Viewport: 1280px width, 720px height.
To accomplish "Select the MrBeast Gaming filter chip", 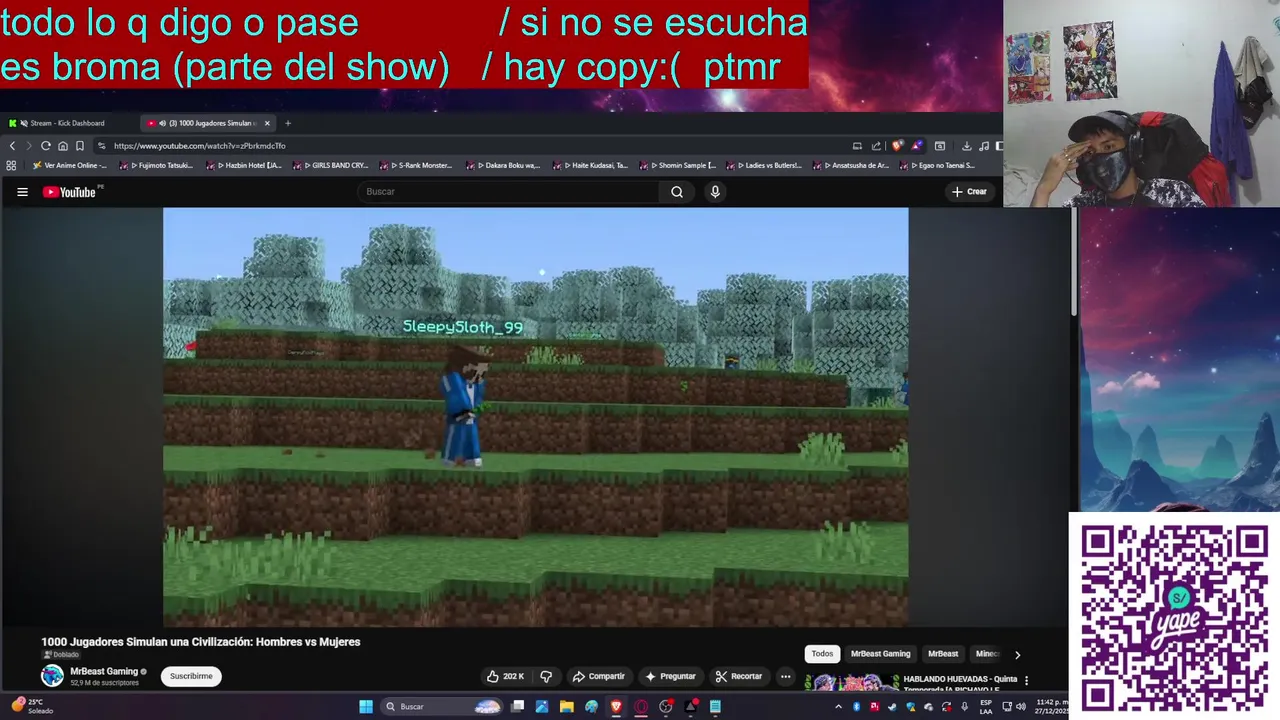I will click(880, 654).
